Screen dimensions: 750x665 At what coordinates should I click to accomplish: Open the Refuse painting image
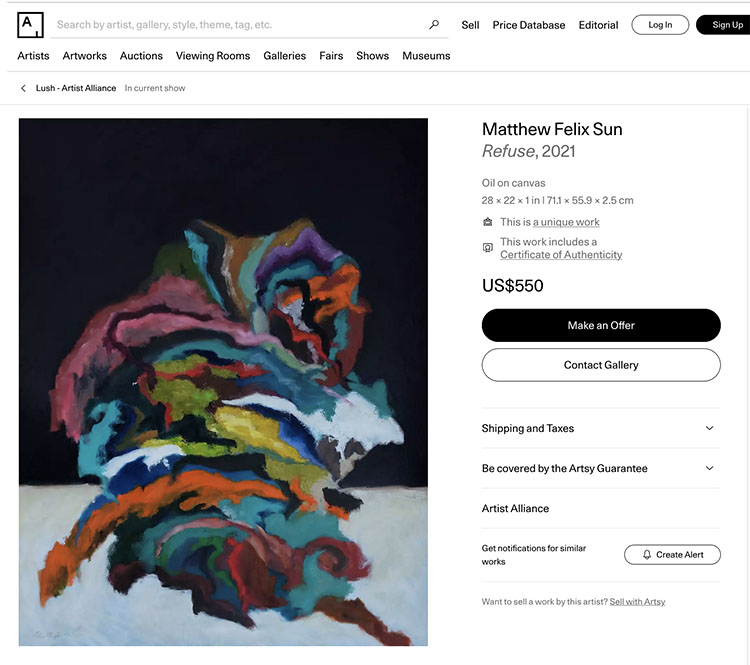pyautogui.click(x=223, y=382)
